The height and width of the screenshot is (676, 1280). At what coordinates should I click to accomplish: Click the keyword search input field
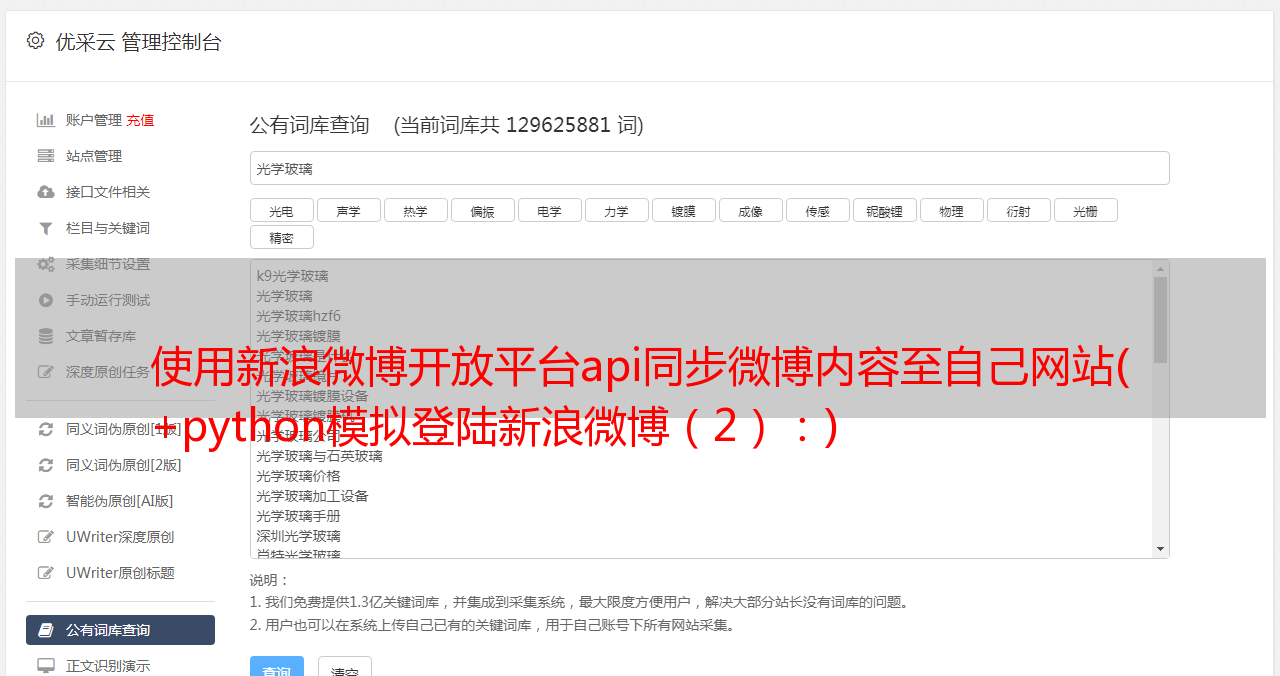pyautogui.click(x=709, y=168)
